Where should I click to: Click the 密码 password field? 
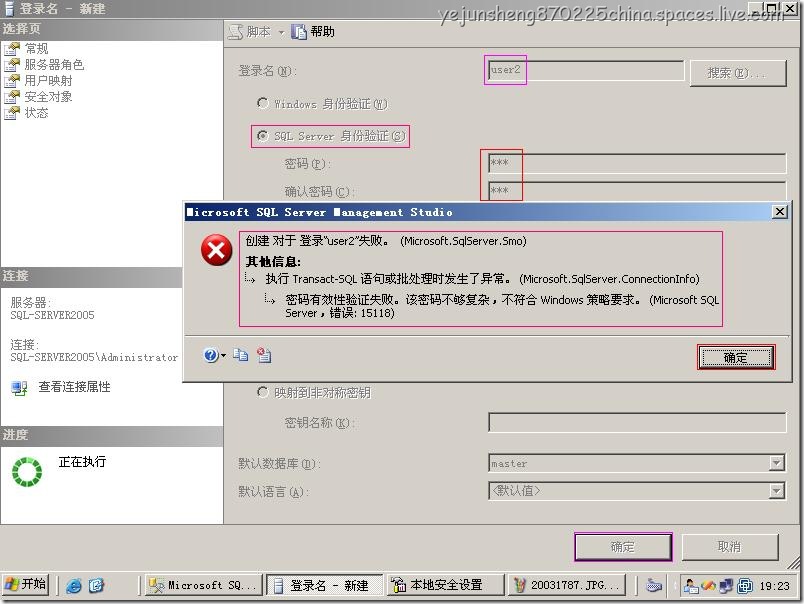637,163
